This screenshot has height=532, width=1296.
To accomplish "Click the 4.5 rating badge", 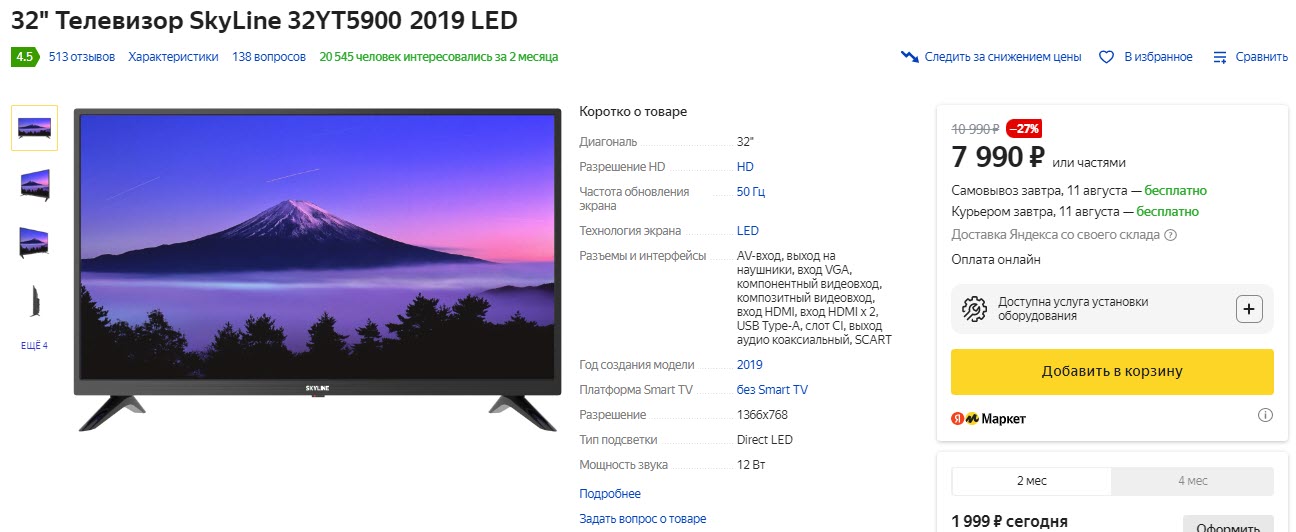I will [24, 57].
